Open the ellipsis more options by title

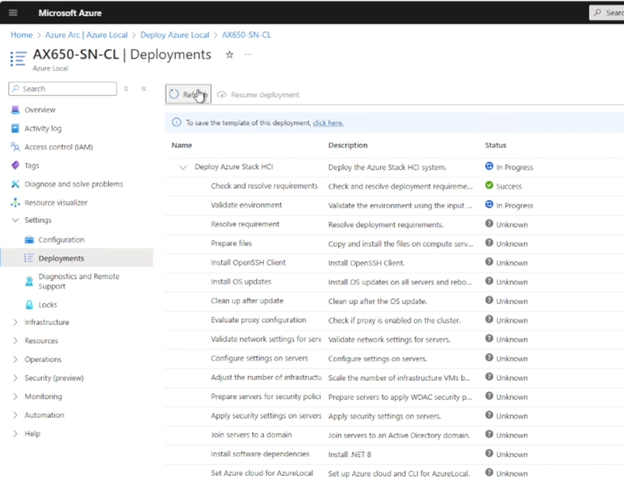[x=248, y=54]
